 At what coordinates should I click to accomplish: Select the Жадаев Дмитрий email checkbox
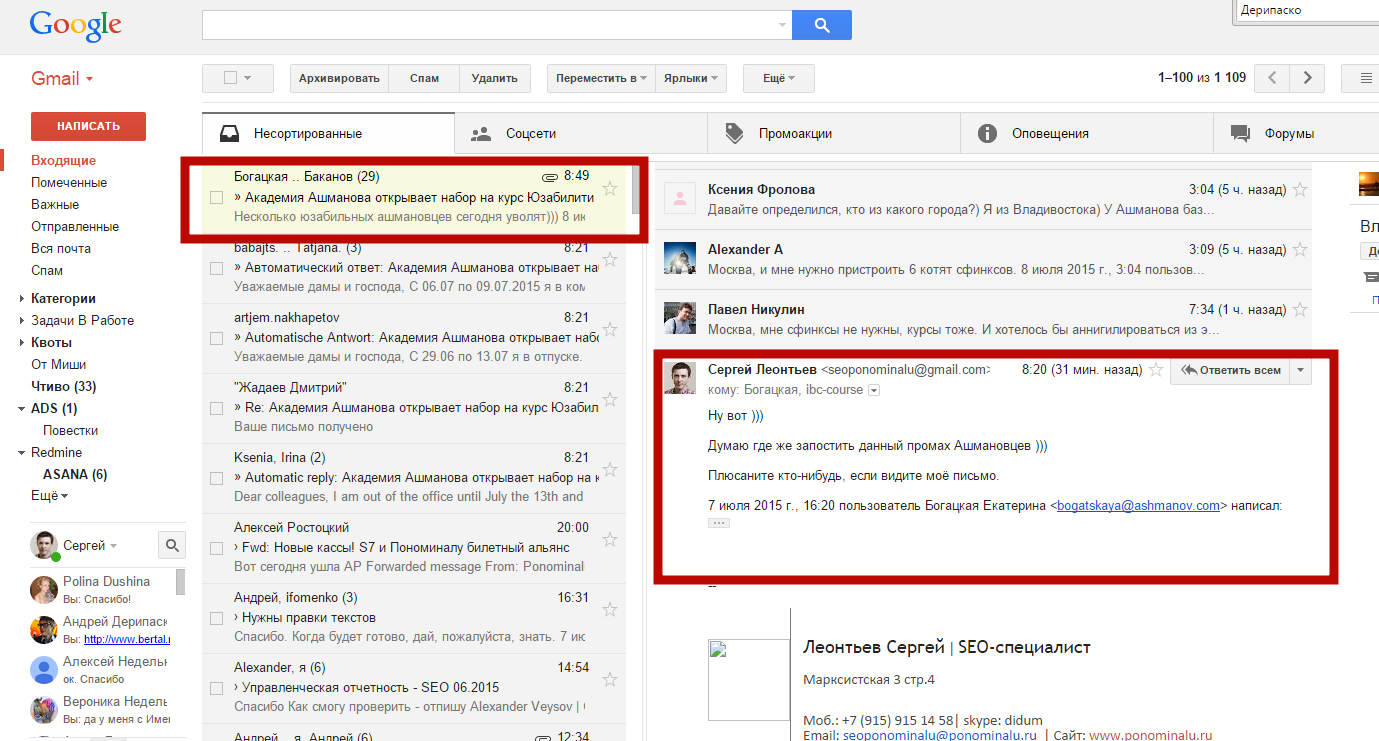pos(216,408)
